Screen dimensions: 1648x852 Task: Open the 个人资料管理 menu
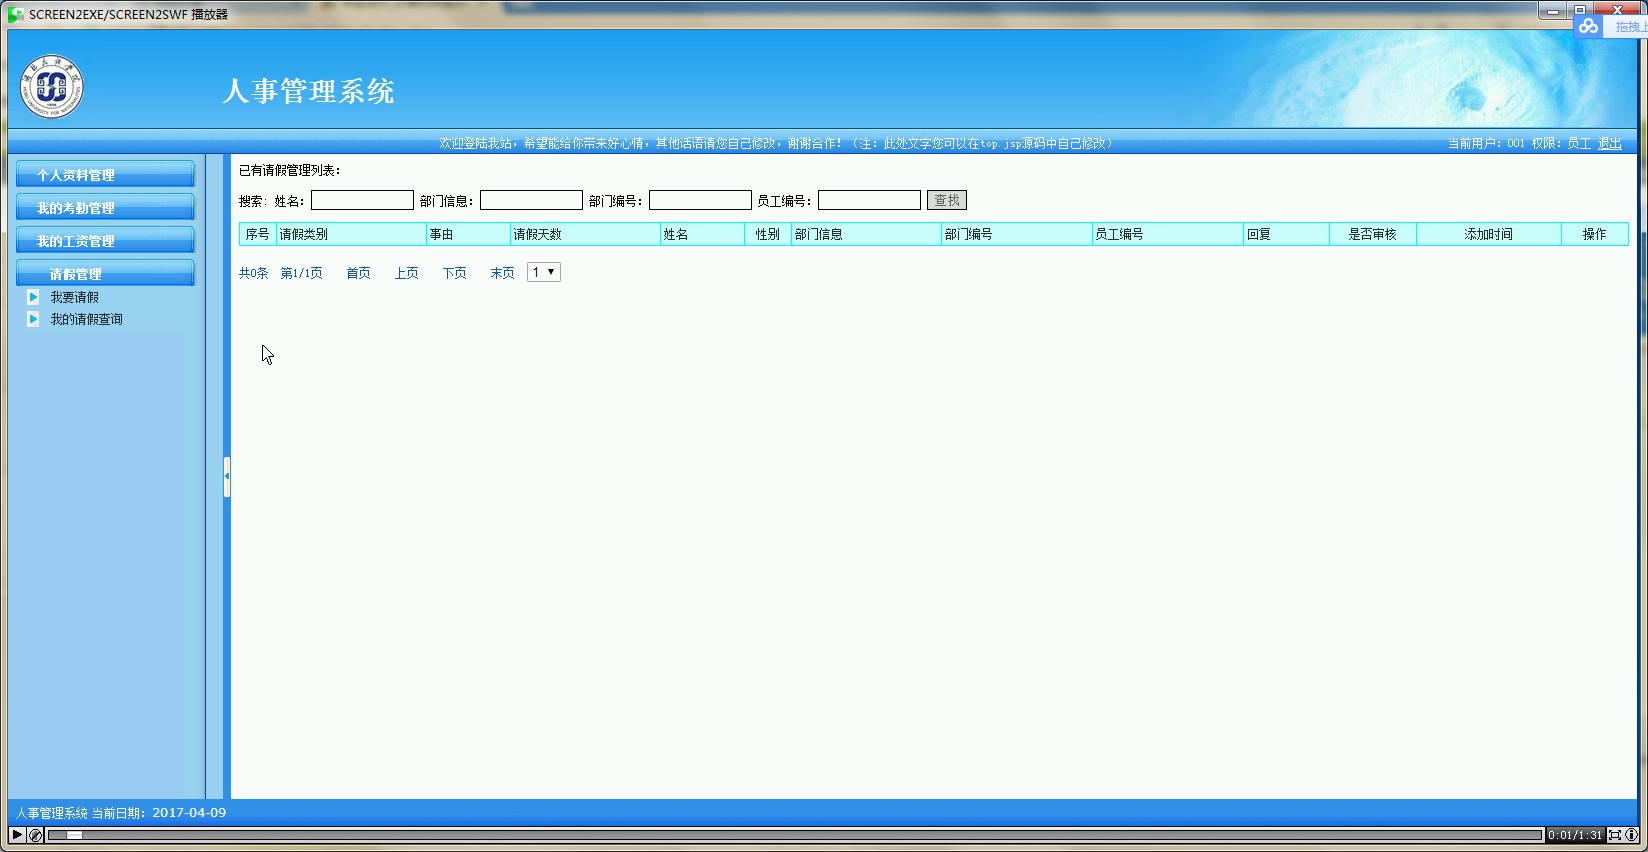105,174
